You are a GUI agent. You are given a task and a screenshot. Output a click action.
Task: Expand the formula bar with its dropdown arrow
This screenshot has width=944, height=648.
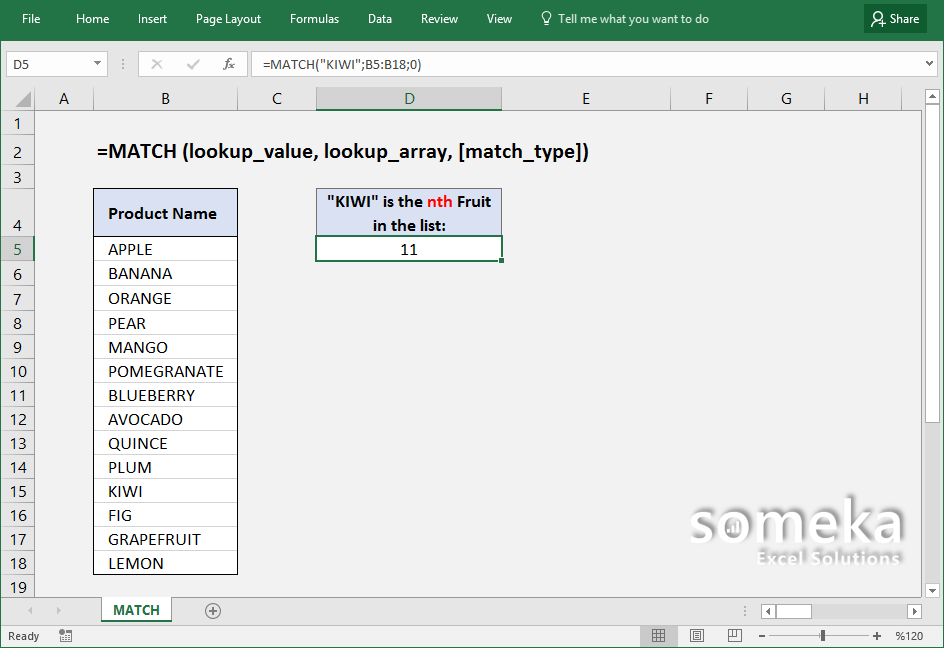[x=930, y=63]
